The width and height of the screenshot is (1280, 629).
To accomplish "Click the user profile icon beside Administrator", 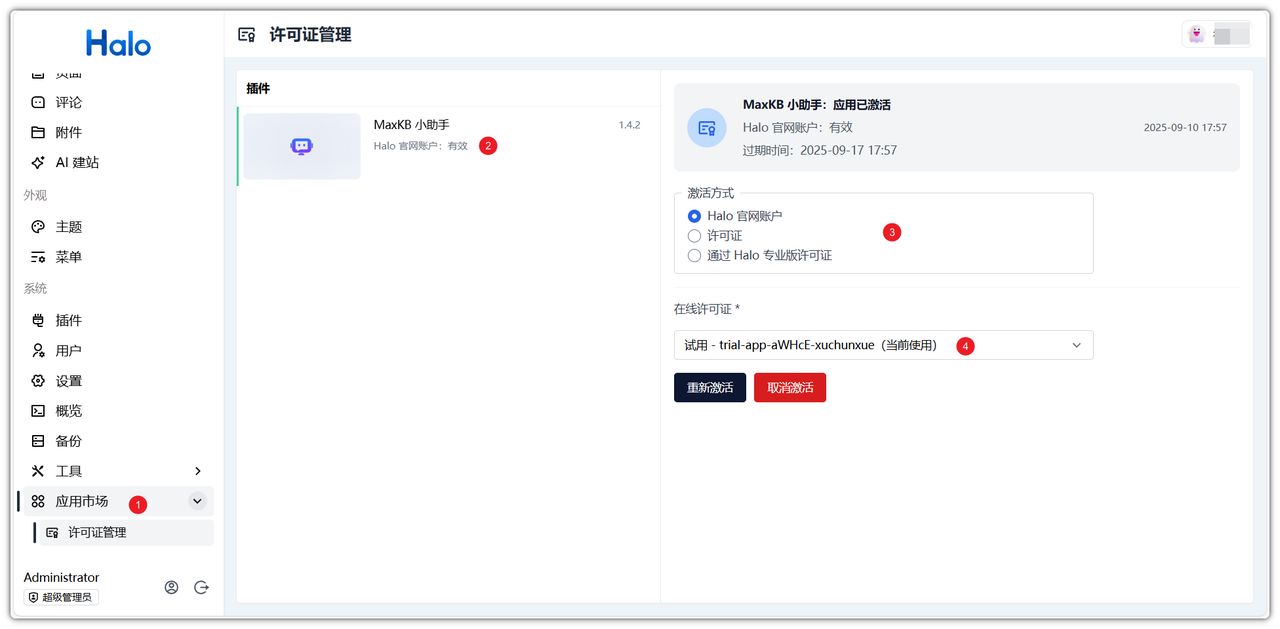I will click(x=171, y=588).
